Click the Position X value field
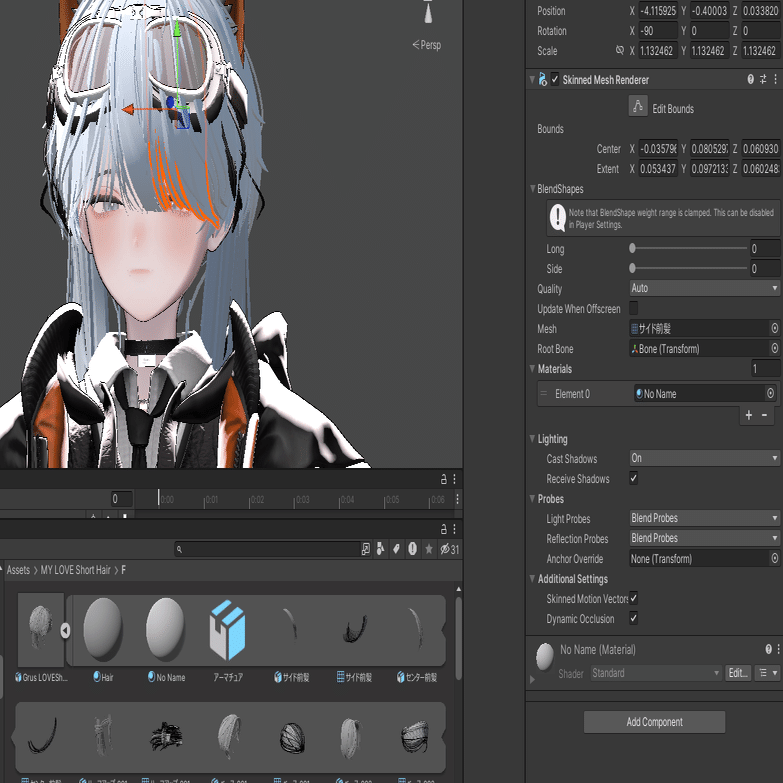 coord(658,11)
